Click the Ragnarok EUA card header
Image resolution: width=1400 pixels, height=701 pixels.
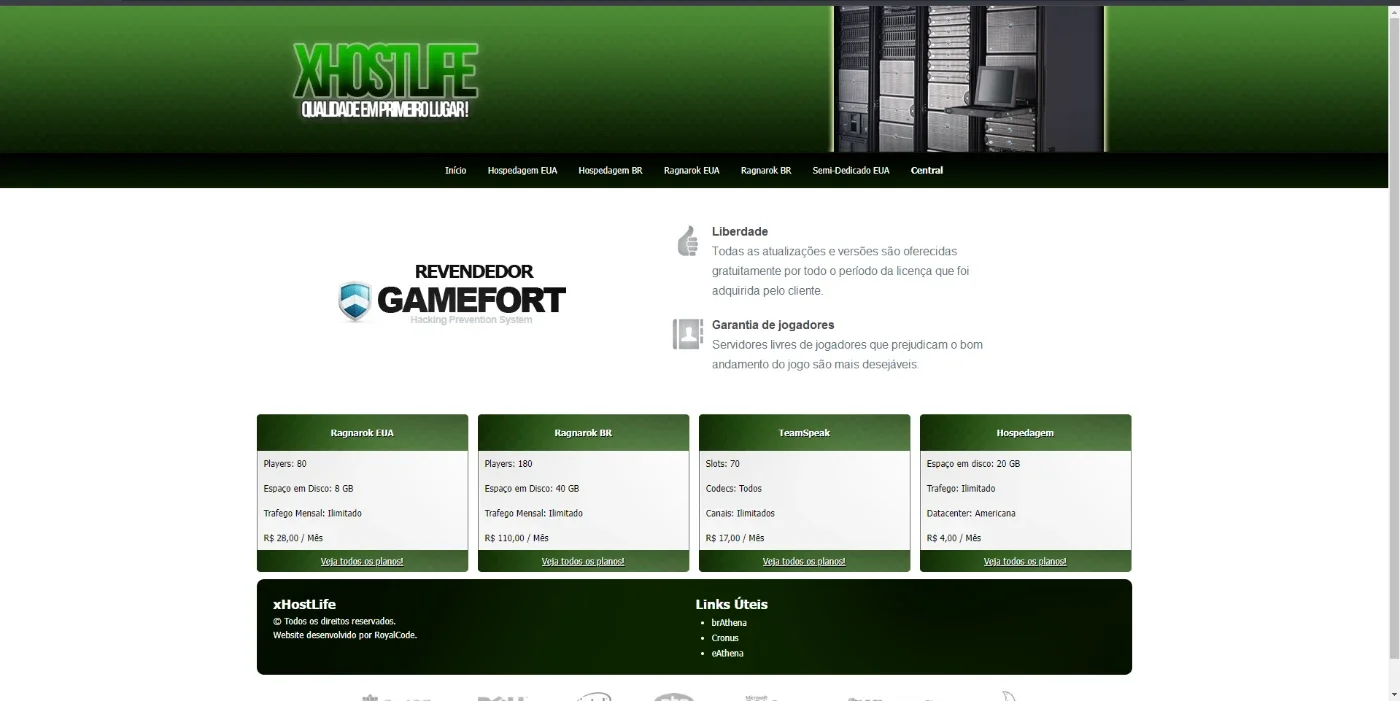(x=362, y=433)
